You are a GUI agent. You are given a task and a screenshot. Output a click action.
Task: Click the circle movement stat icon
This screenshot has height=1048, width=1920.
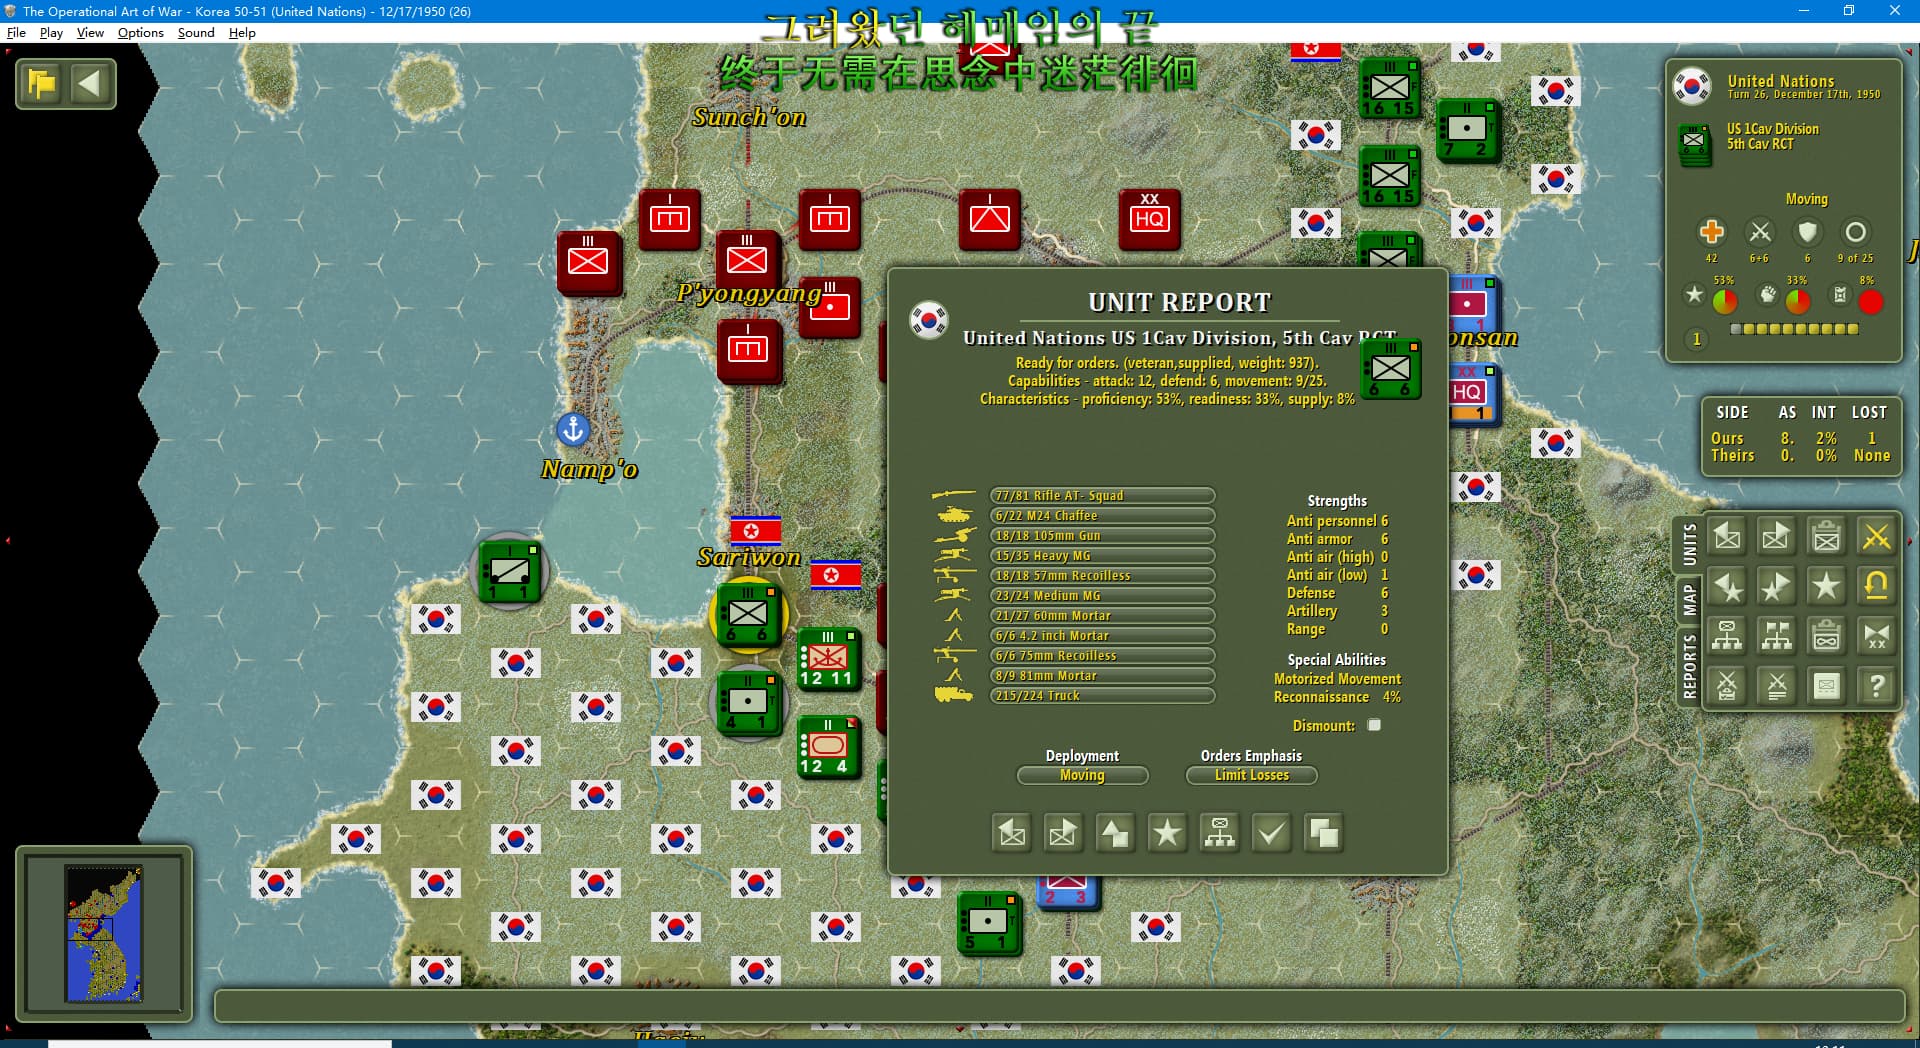[1855, 232]
